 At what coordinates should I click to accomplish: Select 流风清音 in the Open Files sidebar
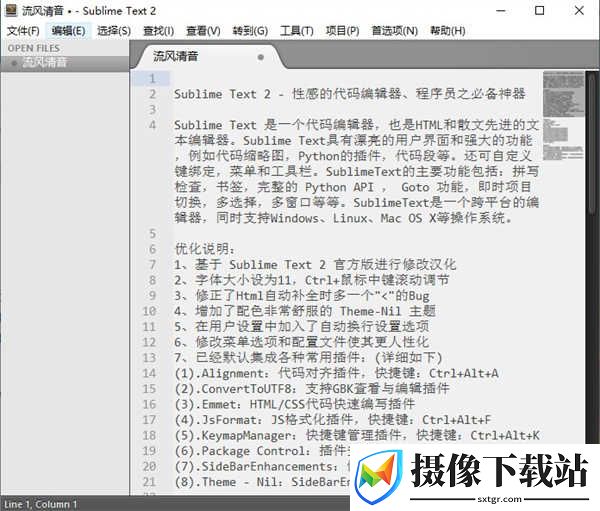coord(64,62)
